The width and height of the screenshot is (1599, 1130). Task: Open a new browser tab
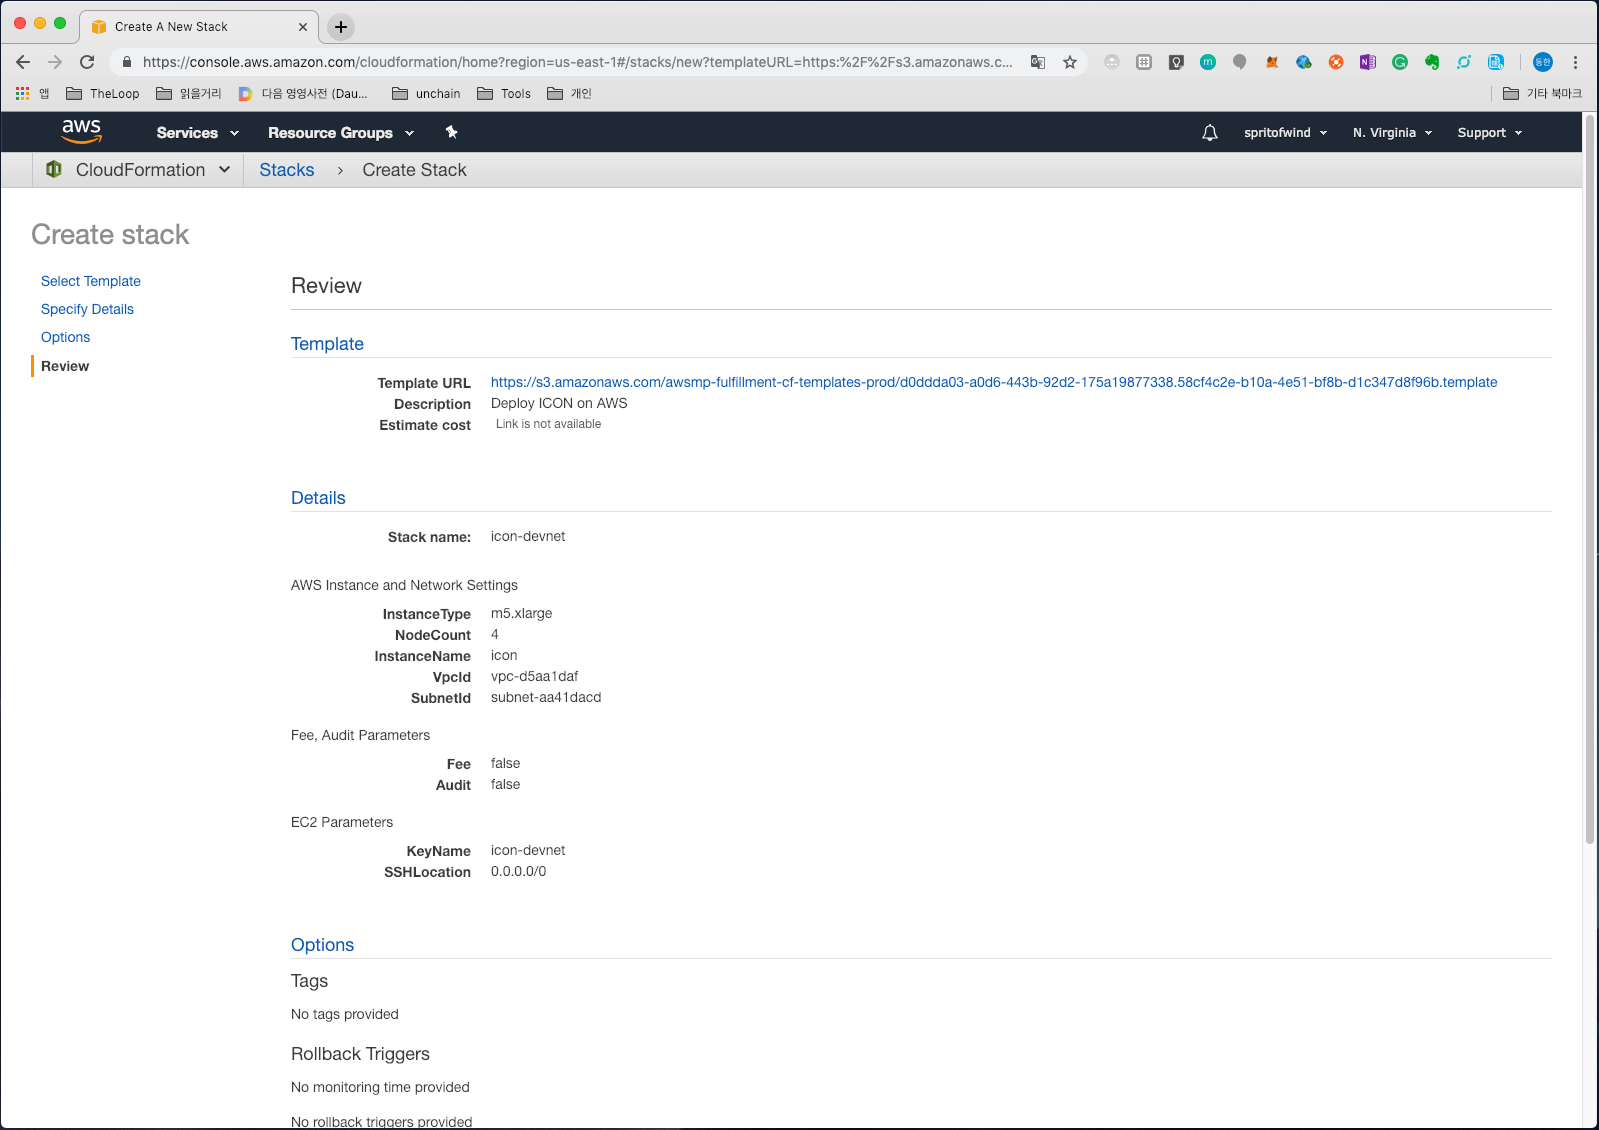tap(341, 27)
